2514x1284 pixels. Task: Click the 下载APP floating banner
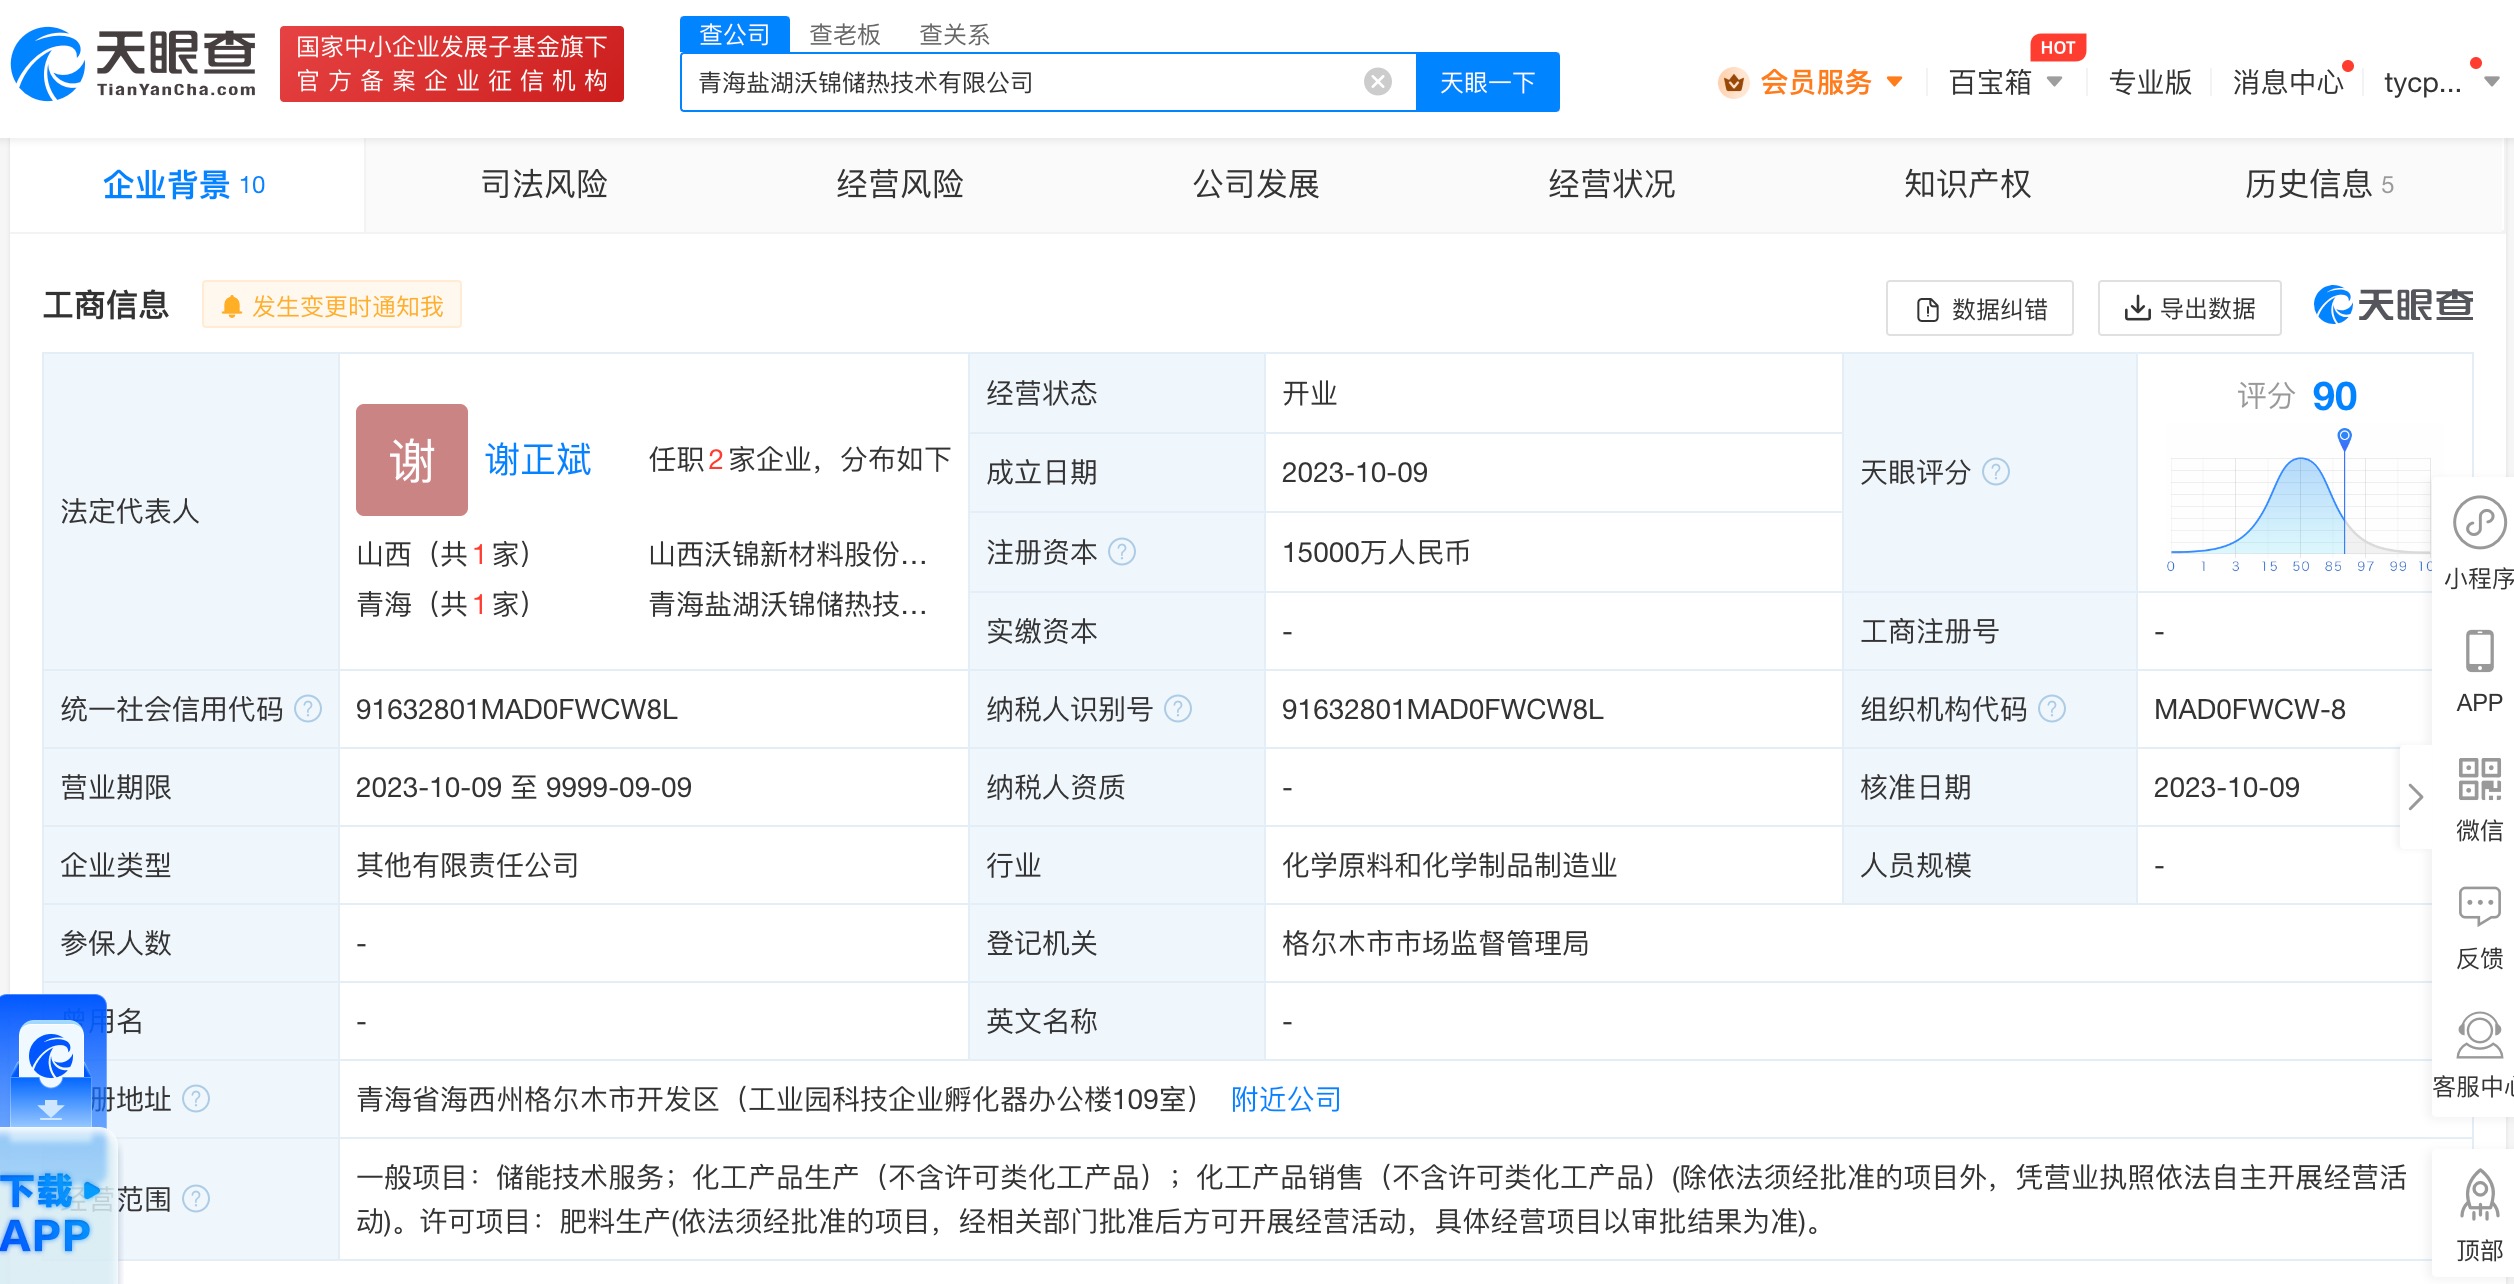pyautogui.click(x=55, y=1140)
